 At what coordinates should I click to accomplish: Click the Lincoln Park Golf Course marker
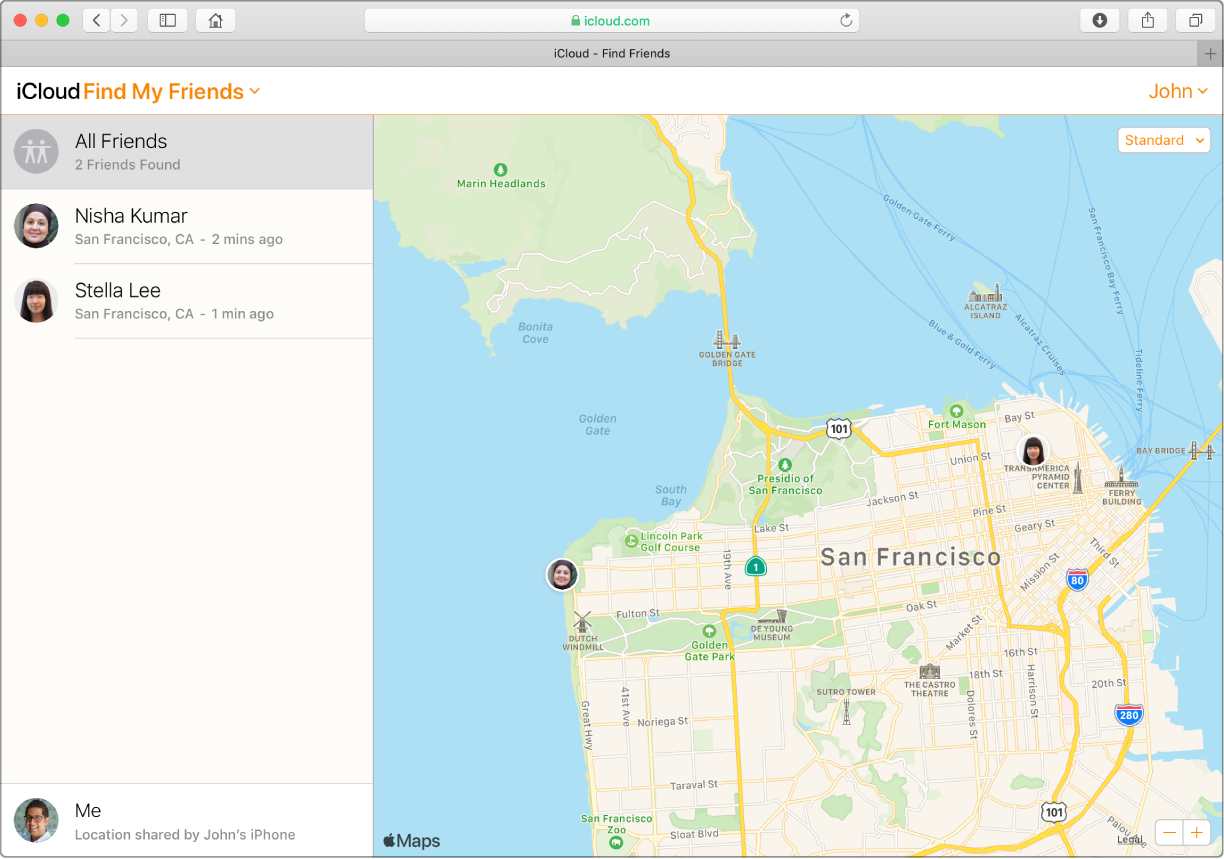point(632,541)
